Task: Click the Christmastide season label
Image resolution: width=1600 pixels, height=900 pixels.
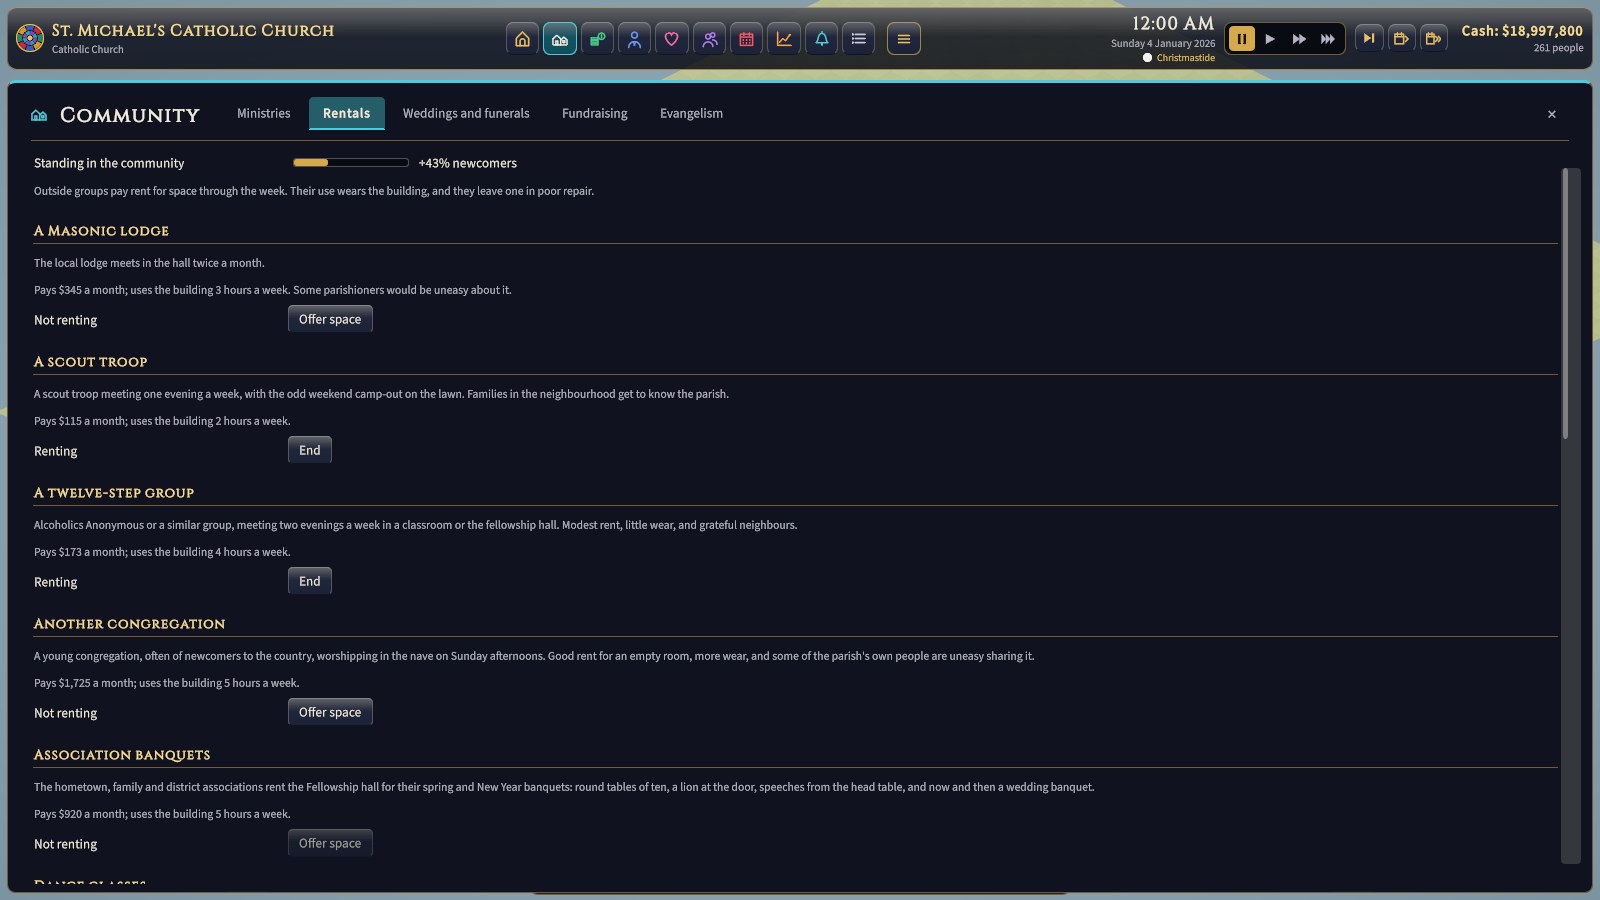Action: pyautogui.click(x=1186, y=58)
